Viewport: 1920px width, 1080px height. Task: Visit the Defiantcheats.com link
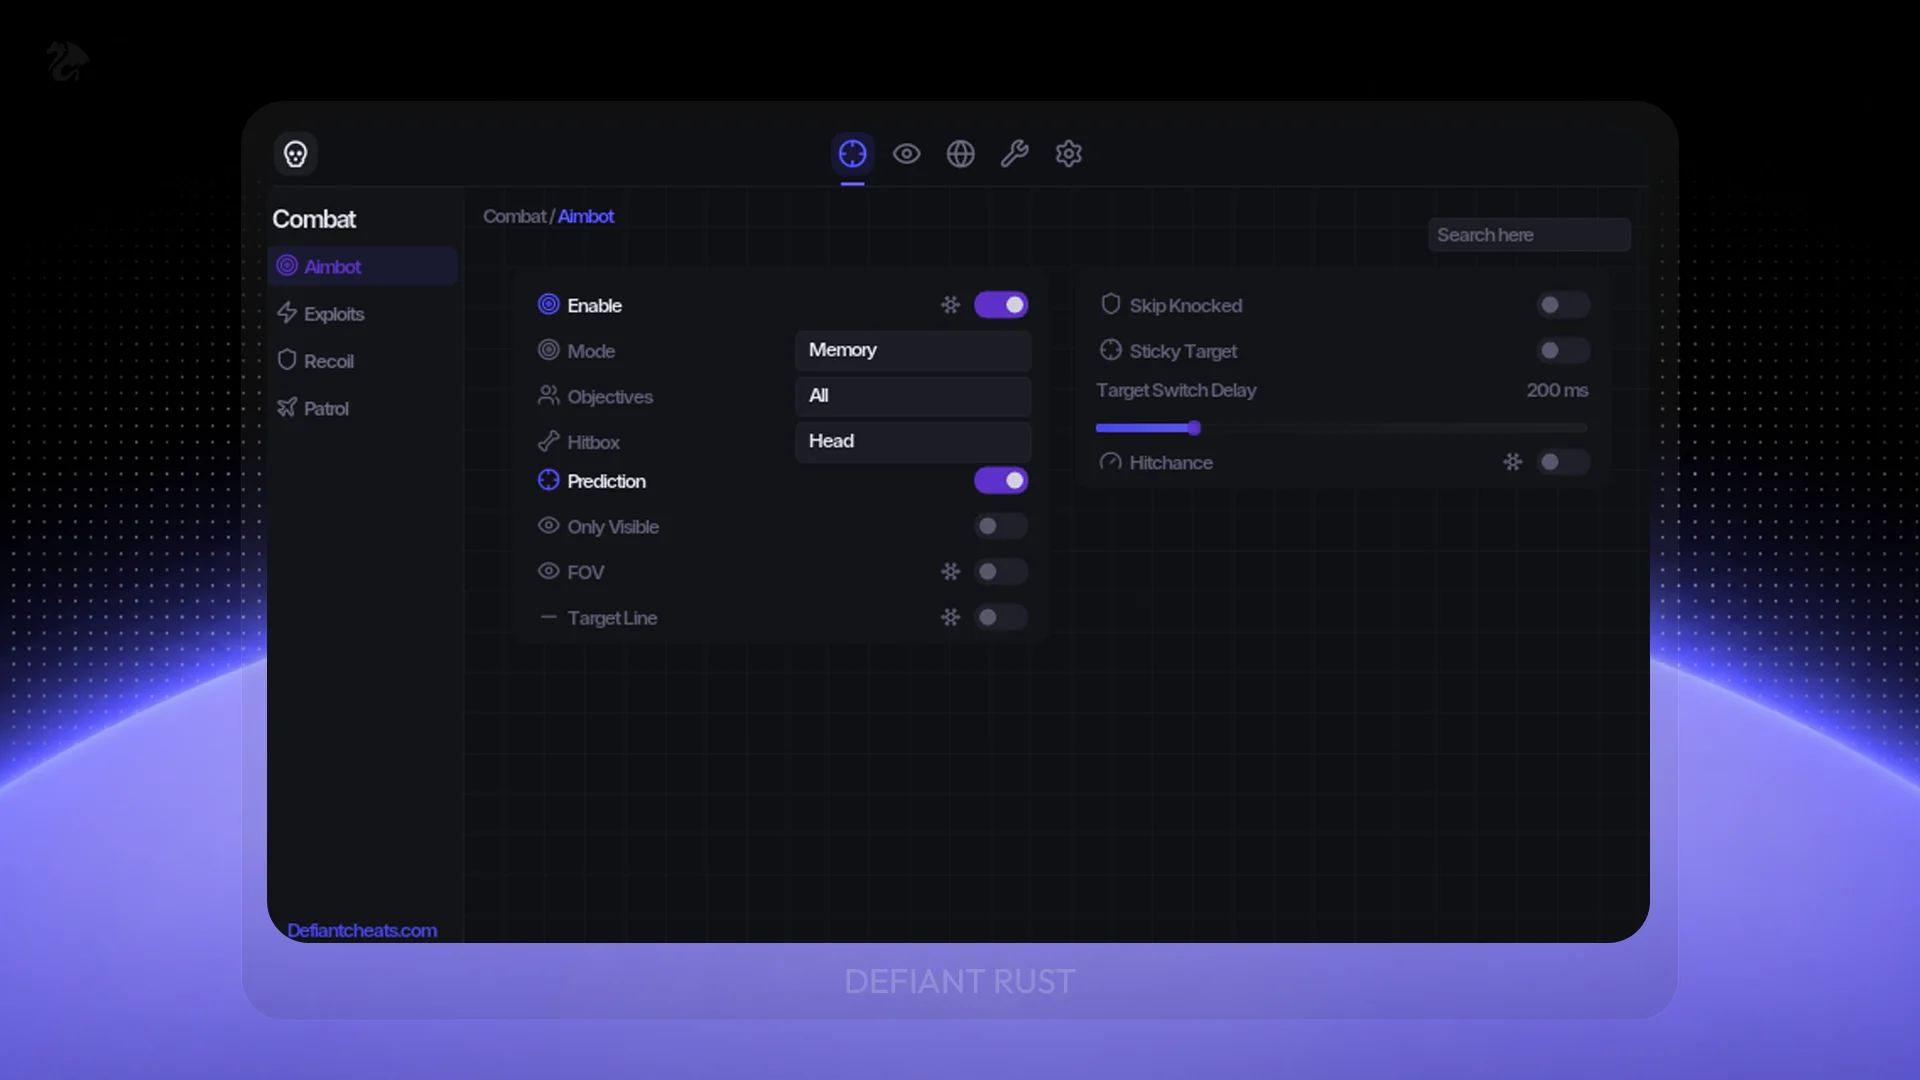point(362,930)
